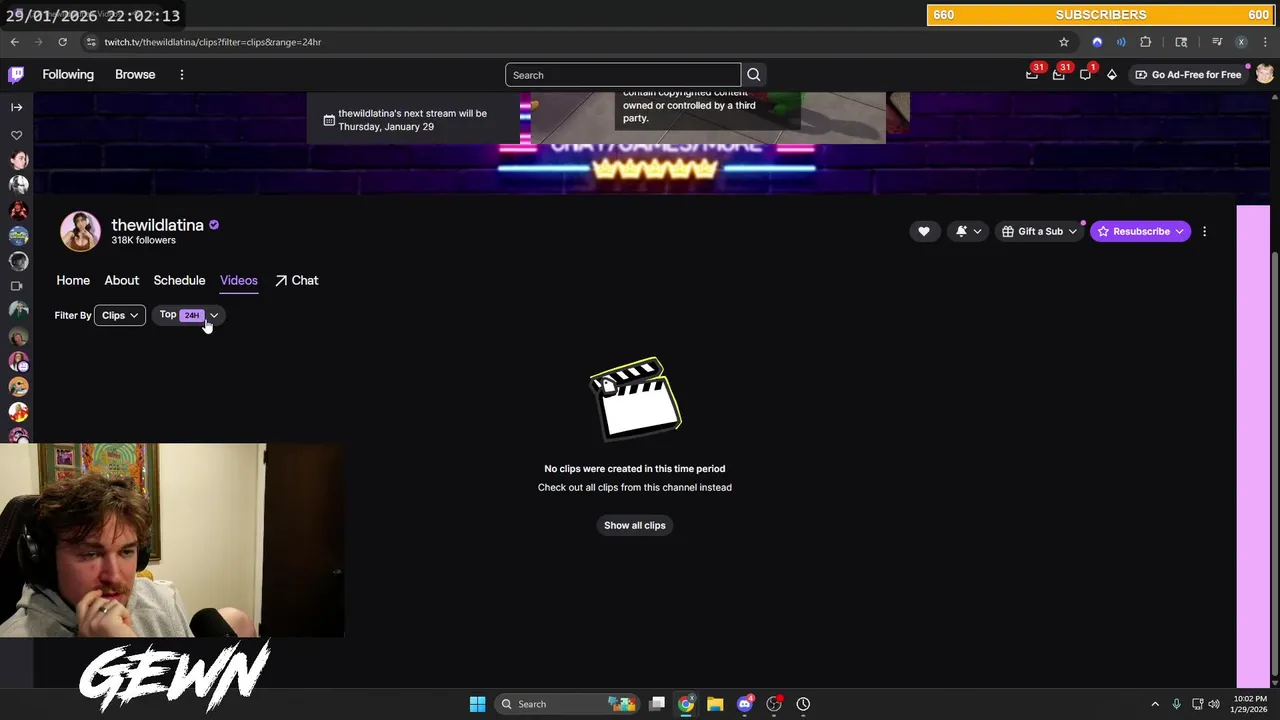1280x720 pixels.
Task: Open Chrome three-dot menu
Action: point(1265,42)
